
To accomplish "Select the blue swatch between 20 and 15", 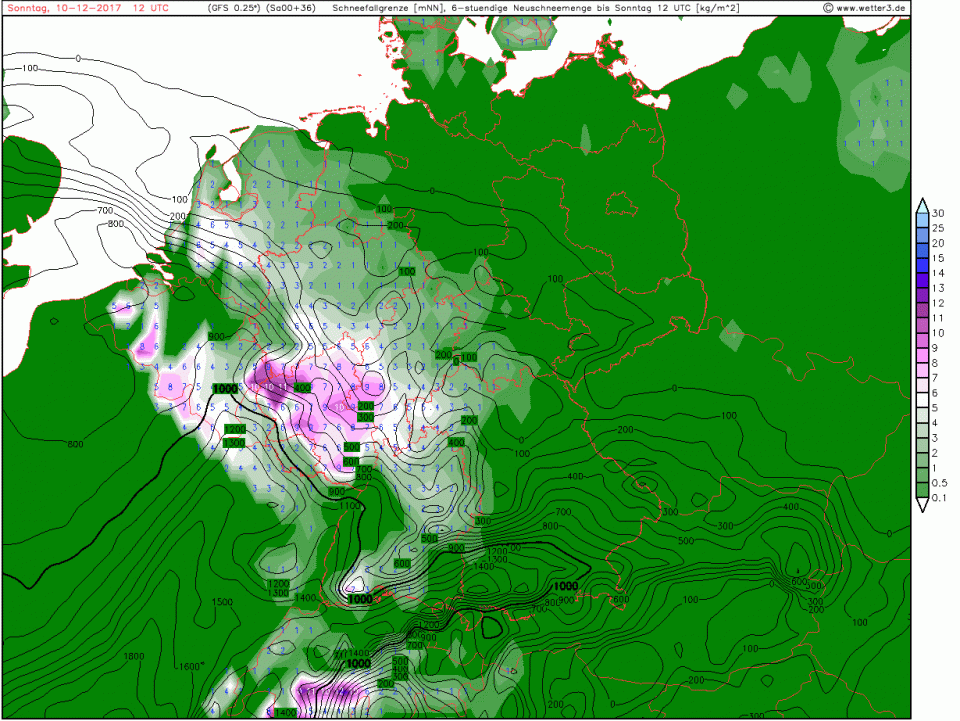I will (921, 250).
